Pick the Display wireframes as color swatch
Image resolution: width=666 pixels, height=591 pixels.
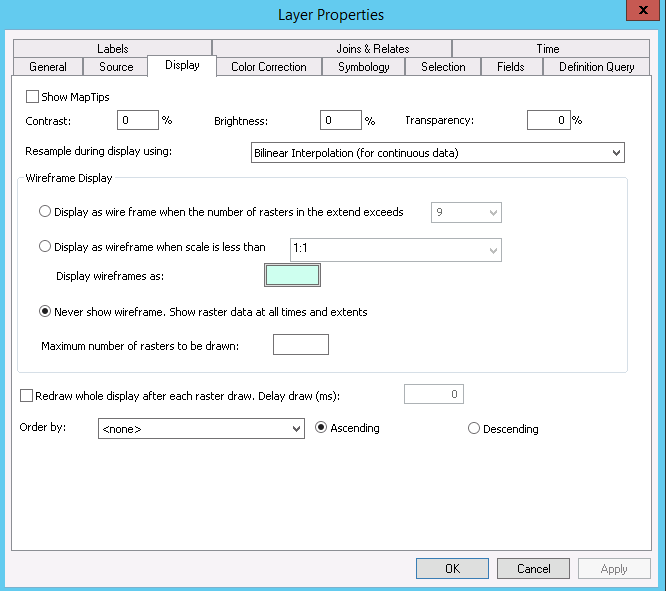click(x=292, y=275)
